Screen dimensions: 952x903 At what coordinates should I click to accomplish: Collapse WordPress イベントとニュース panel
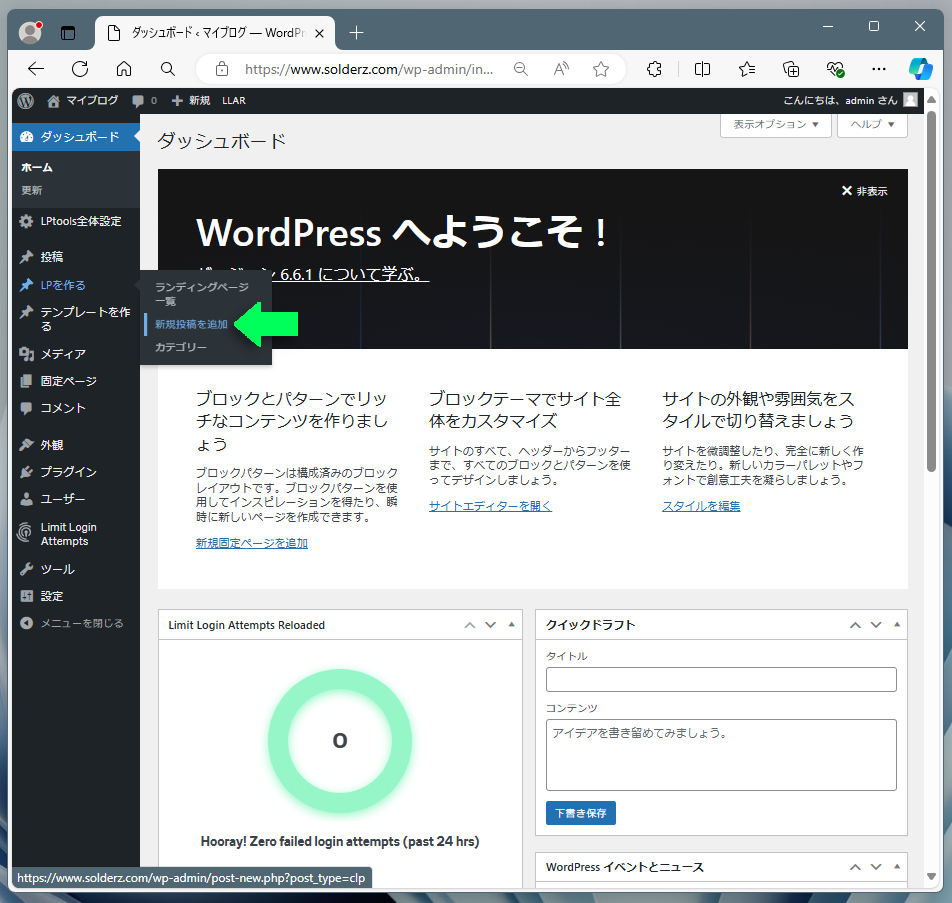pyautogui.click(x=897, y=867)
